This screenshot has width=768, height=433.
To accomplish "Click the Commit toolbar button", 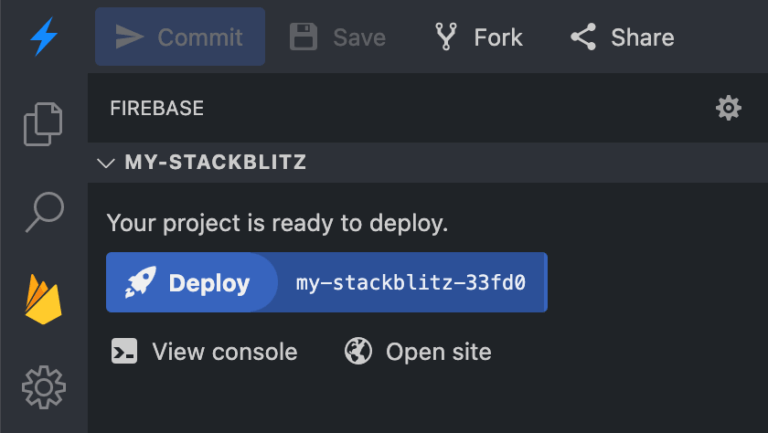I will [180, 37].
